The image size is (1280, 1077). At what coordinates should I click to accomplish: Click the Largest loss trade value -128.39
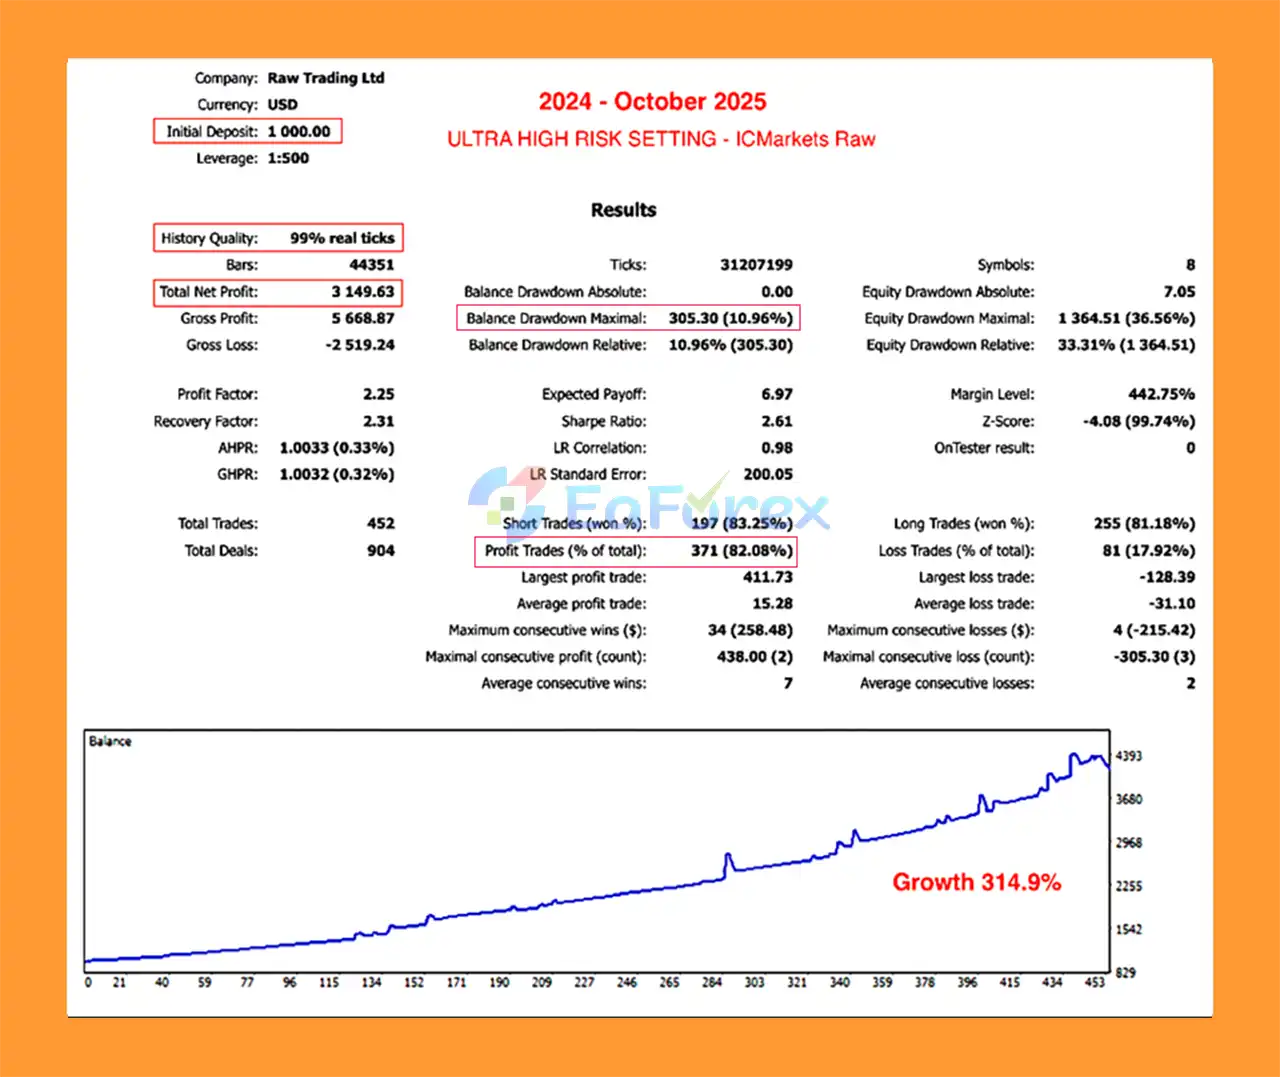click(1167, 577)
